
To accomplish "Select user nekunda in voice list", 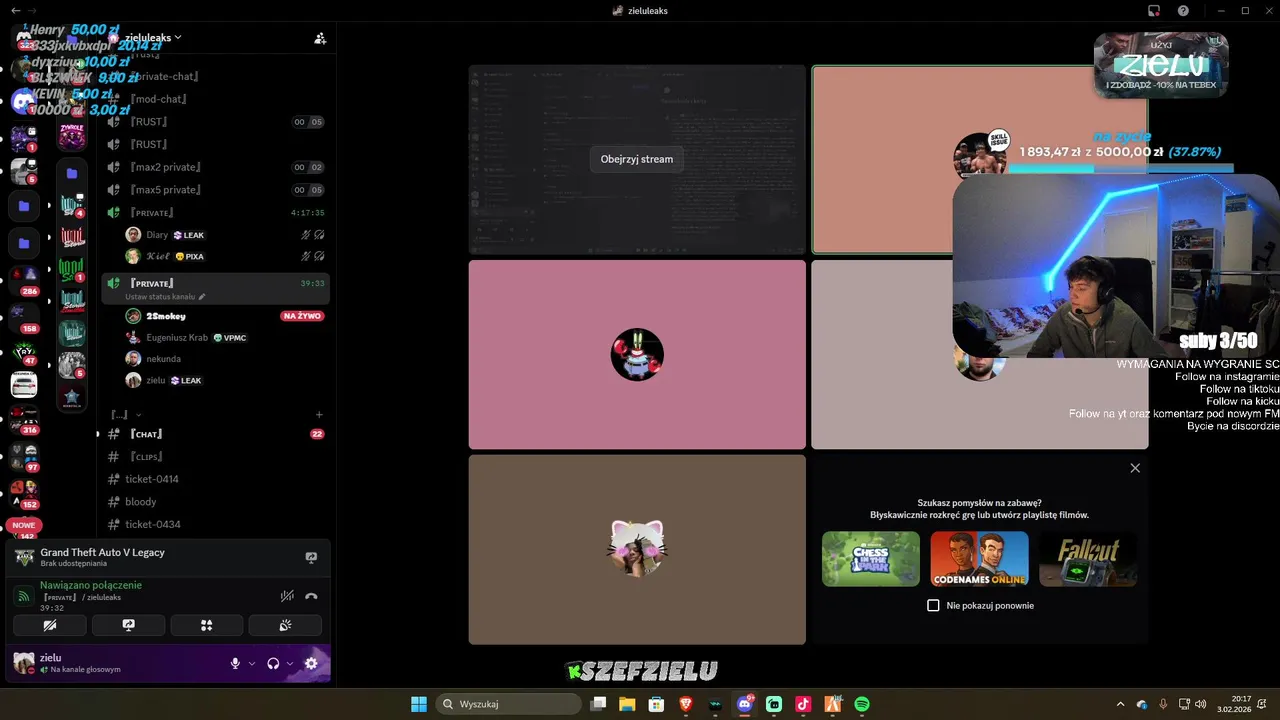I will click(x=225, y=359).
